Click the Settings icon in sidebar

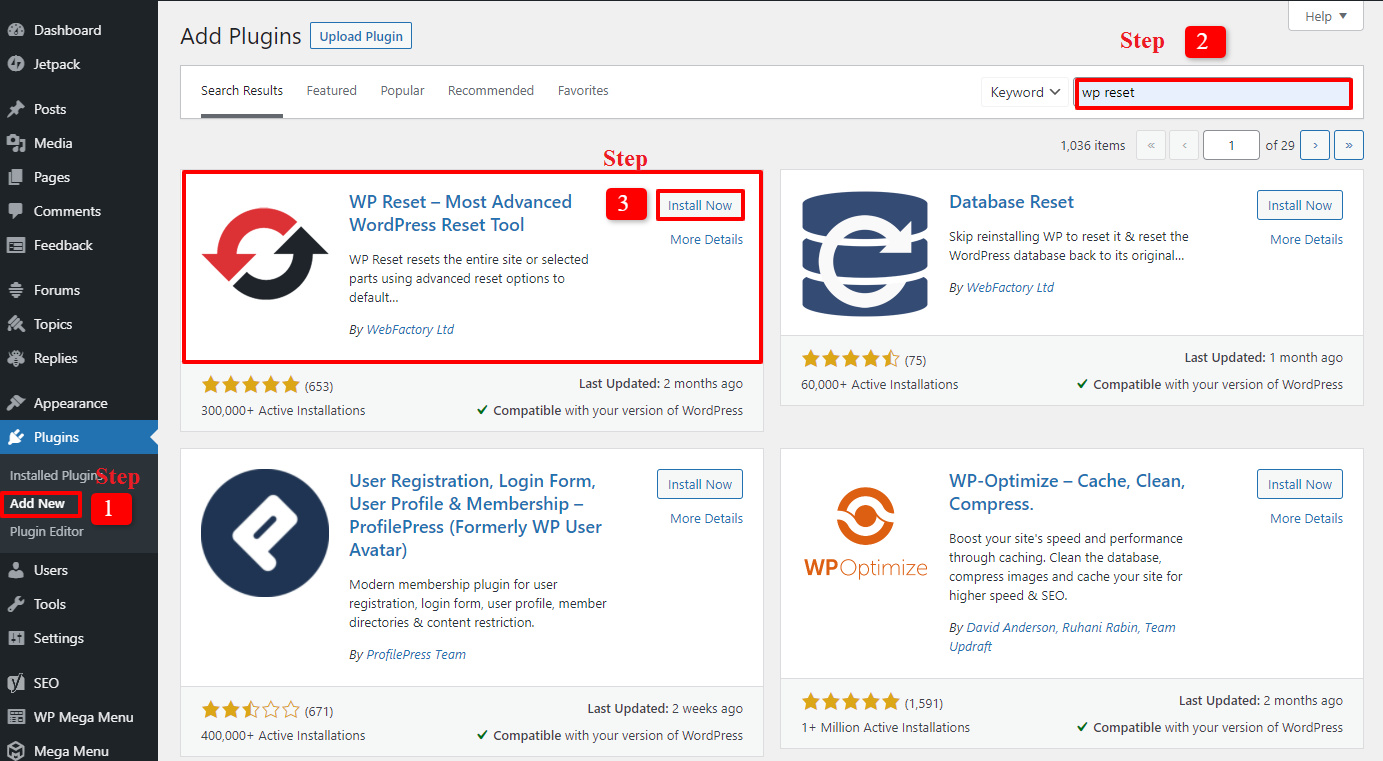(16, 638)
